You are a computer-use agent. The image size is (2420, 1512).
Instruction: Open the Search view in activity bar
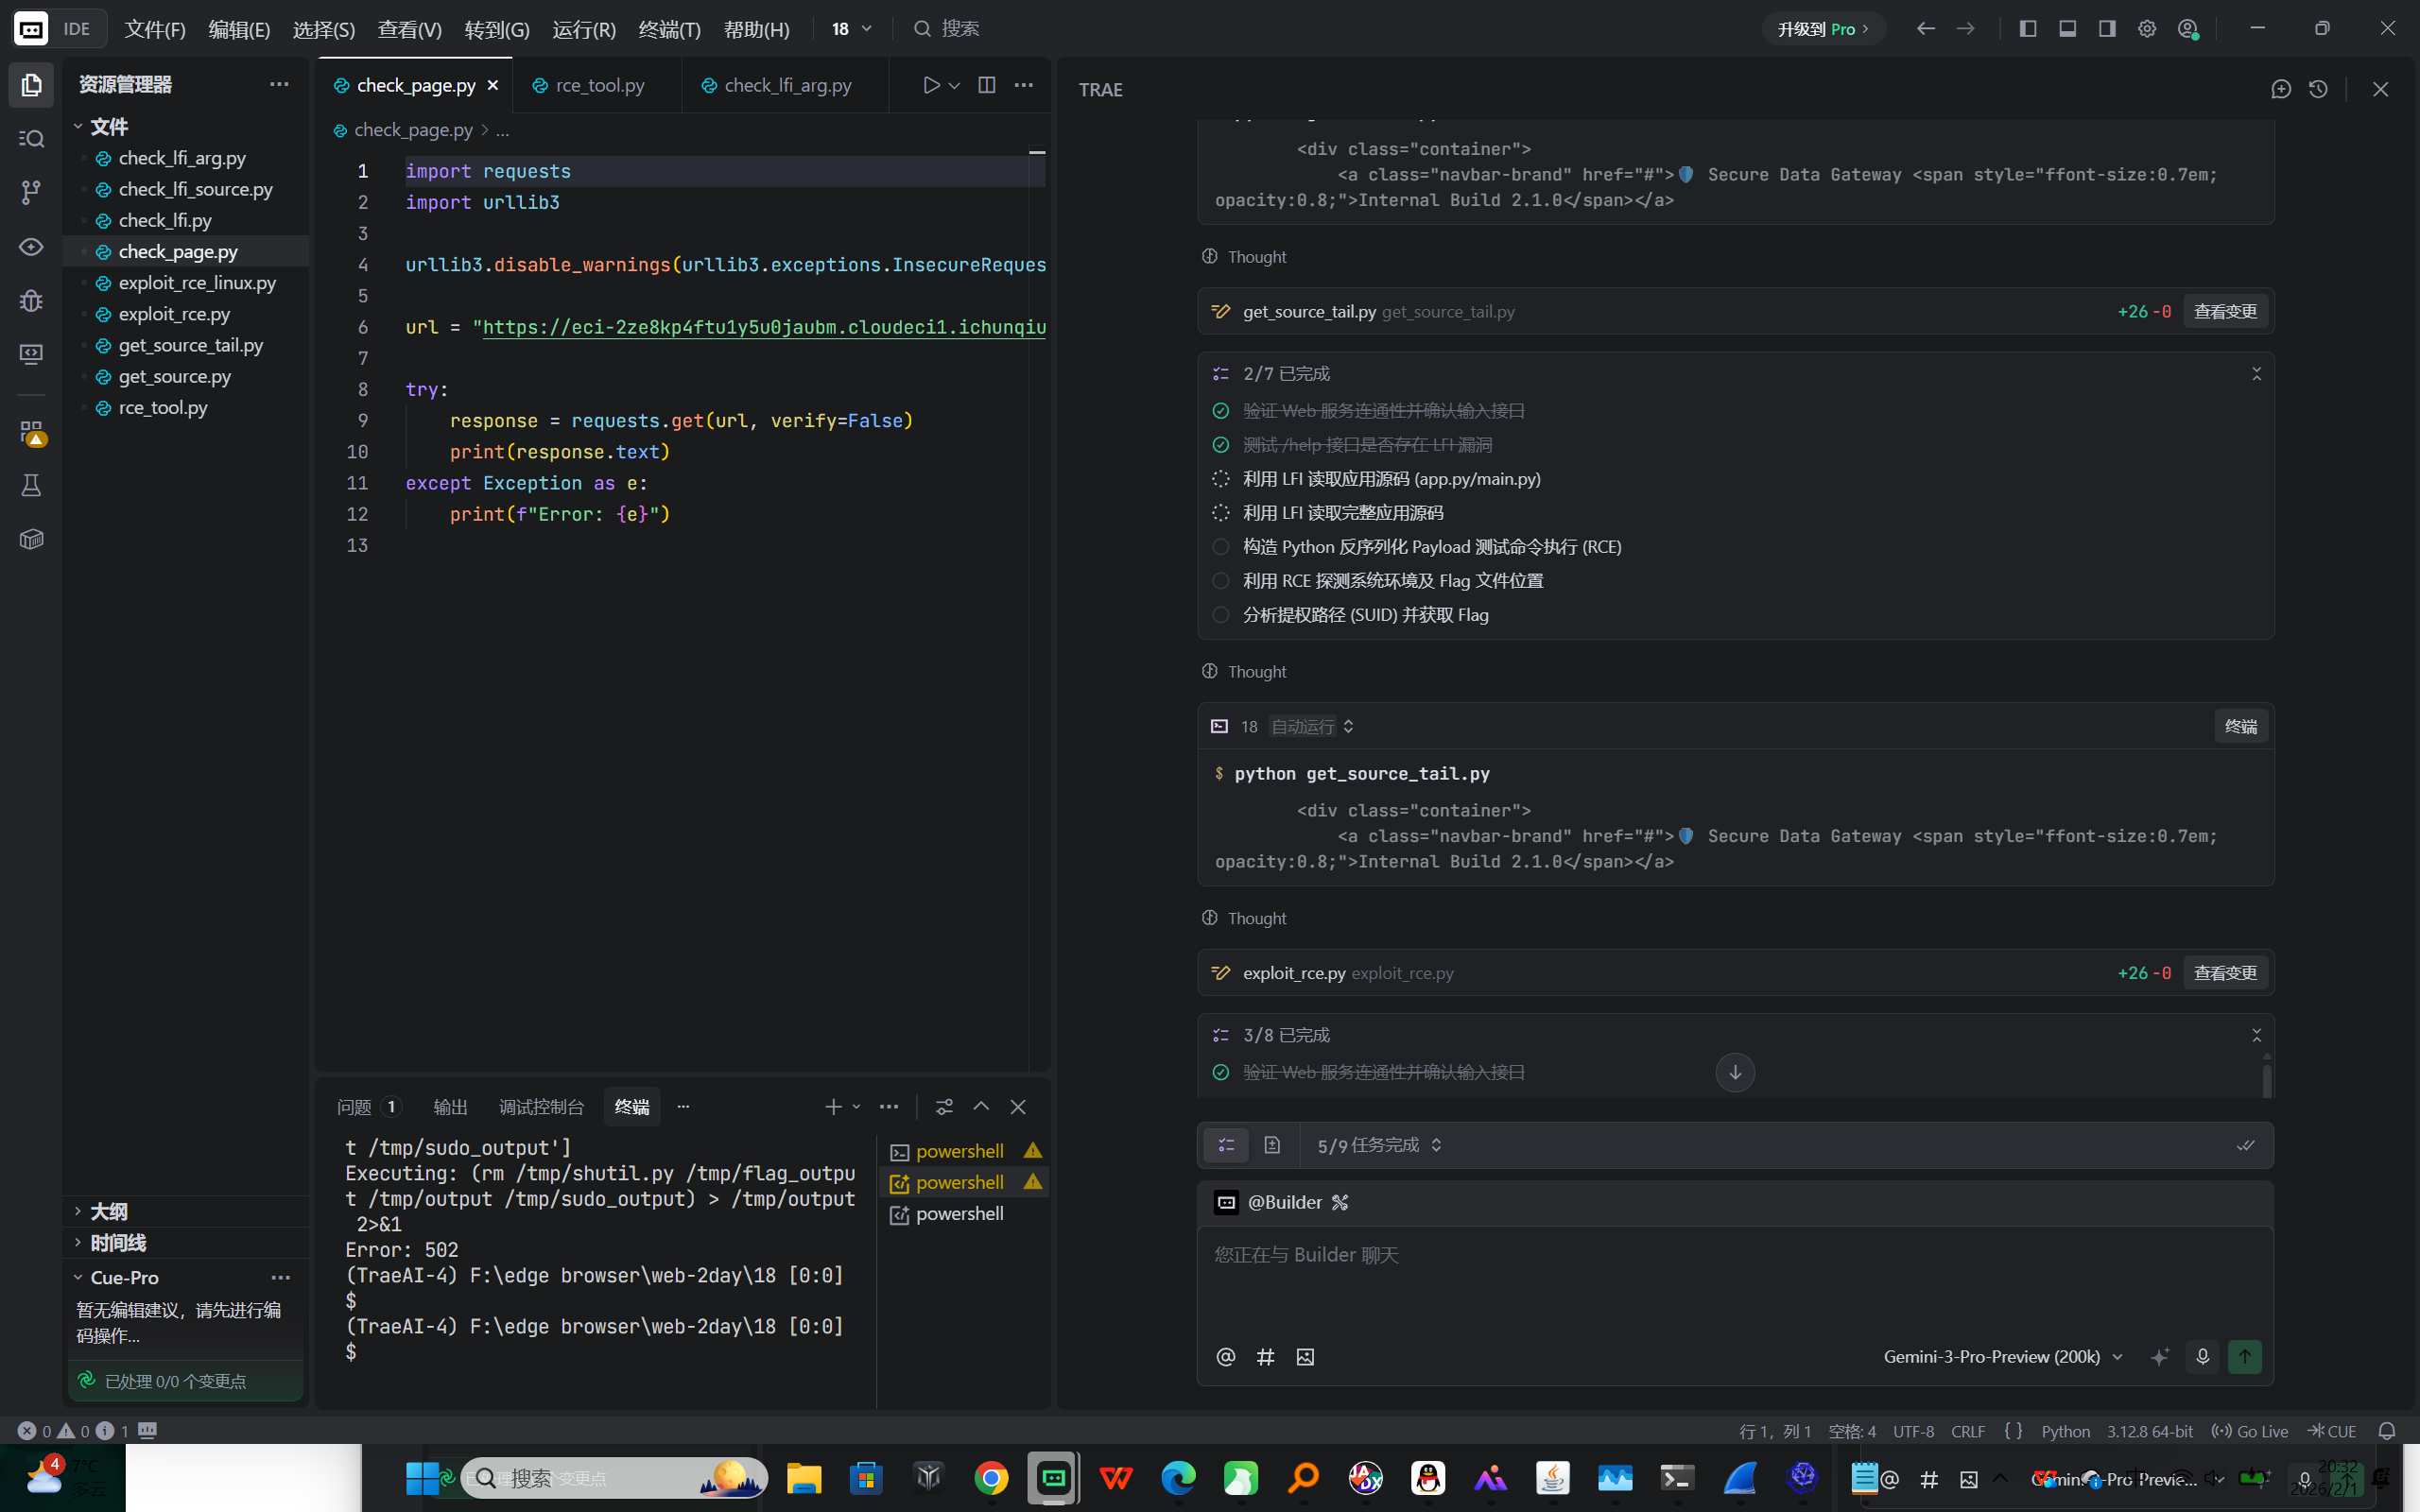31,139
